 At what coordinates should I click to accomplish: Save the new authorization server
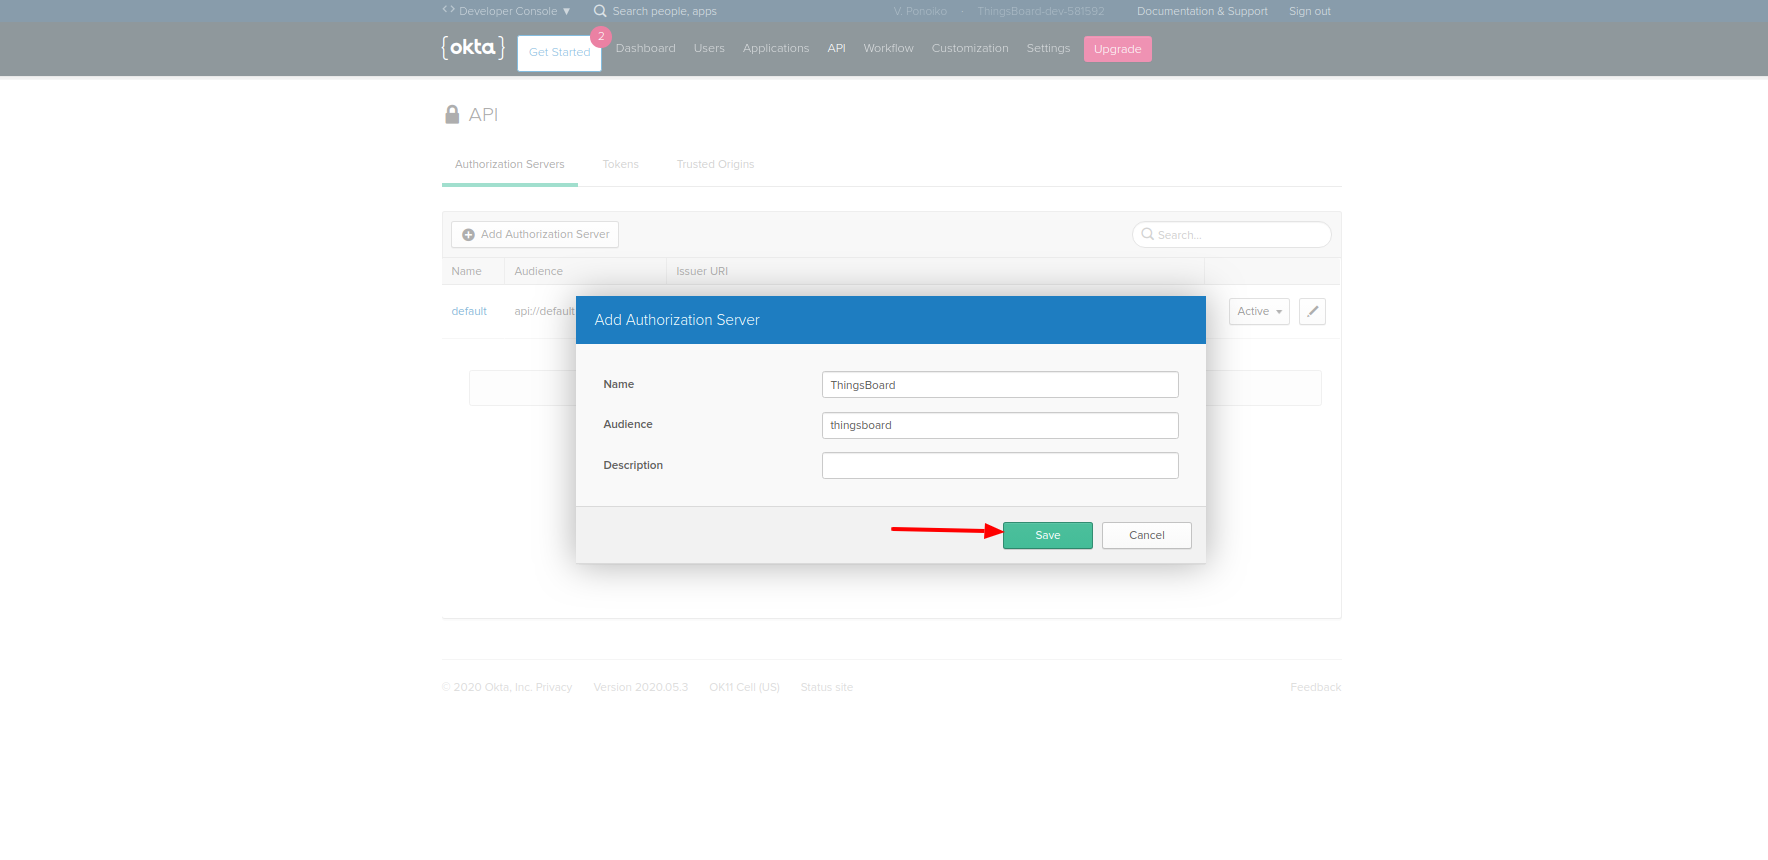point(1047,535)
